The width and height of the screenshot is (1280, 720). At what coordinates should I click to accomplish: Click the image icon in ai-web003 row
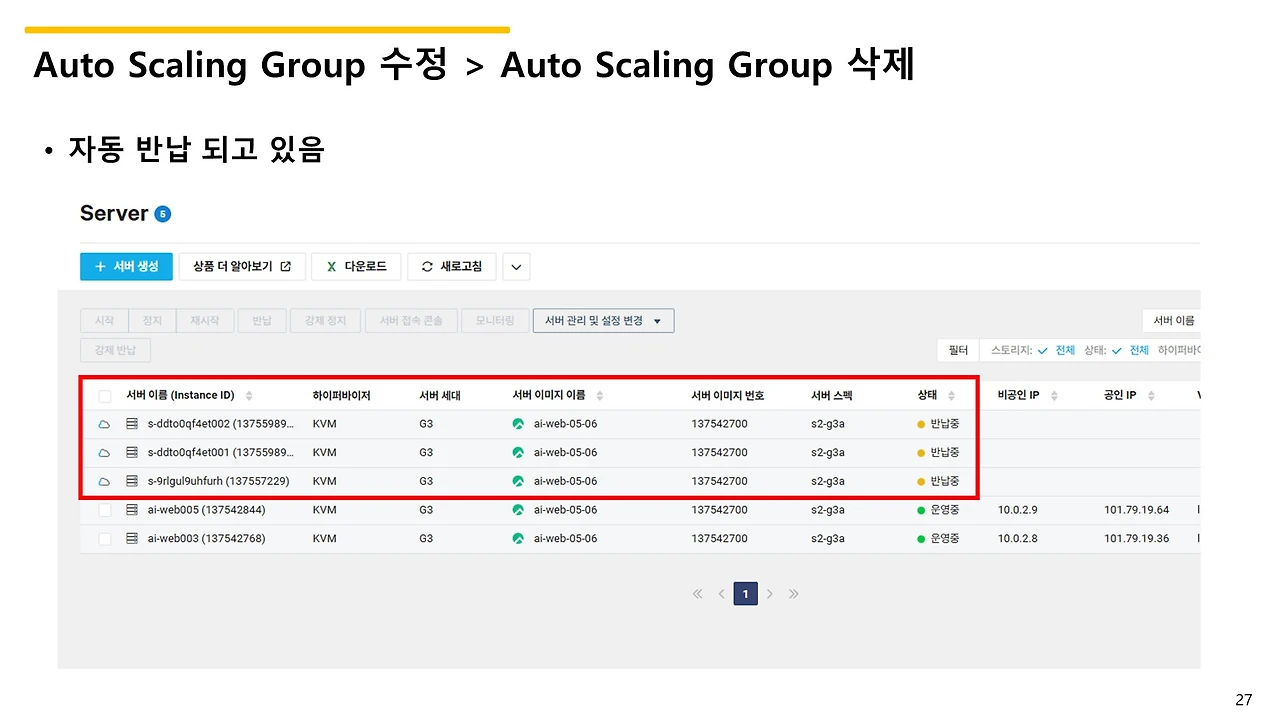(x=518, y=539)
